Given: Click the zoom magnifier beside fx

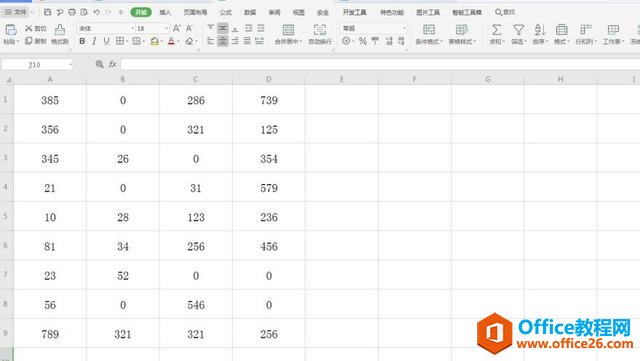Looking at the screenshot, I should (99, 64).
